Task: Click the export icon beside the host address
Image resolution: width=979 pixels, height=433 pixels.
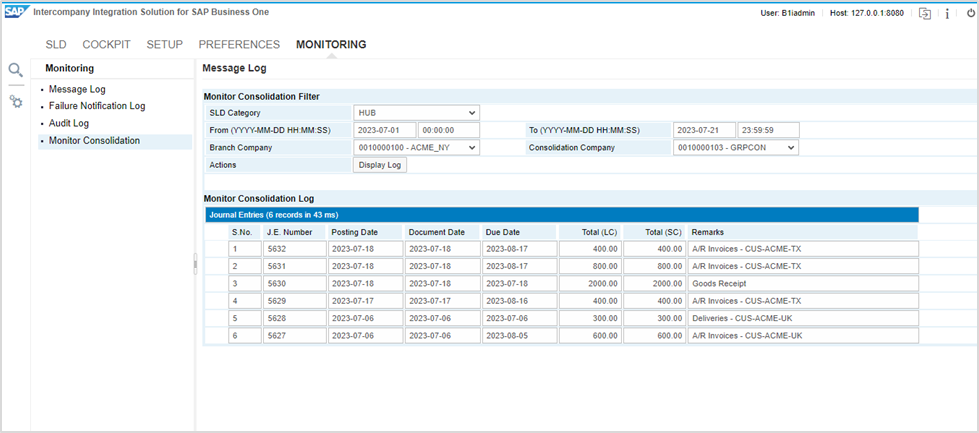Action: pos(897,14)
